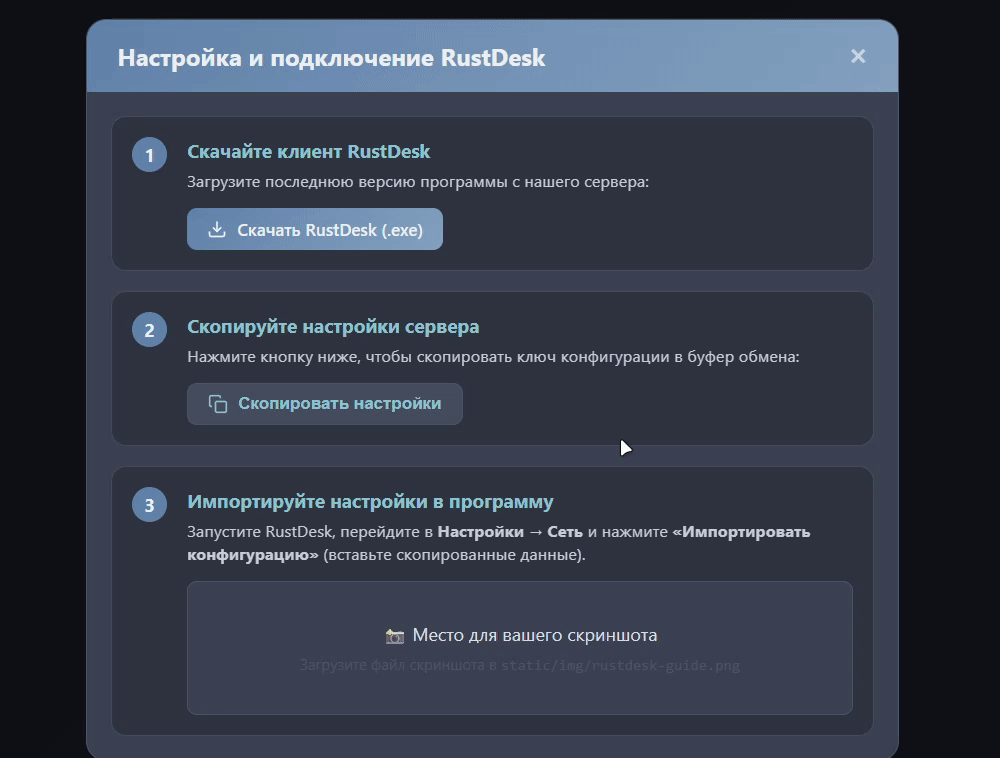Click the heading Скачайте клиент RustDesk
1000x758 pixels.
(x=309, y=152)
